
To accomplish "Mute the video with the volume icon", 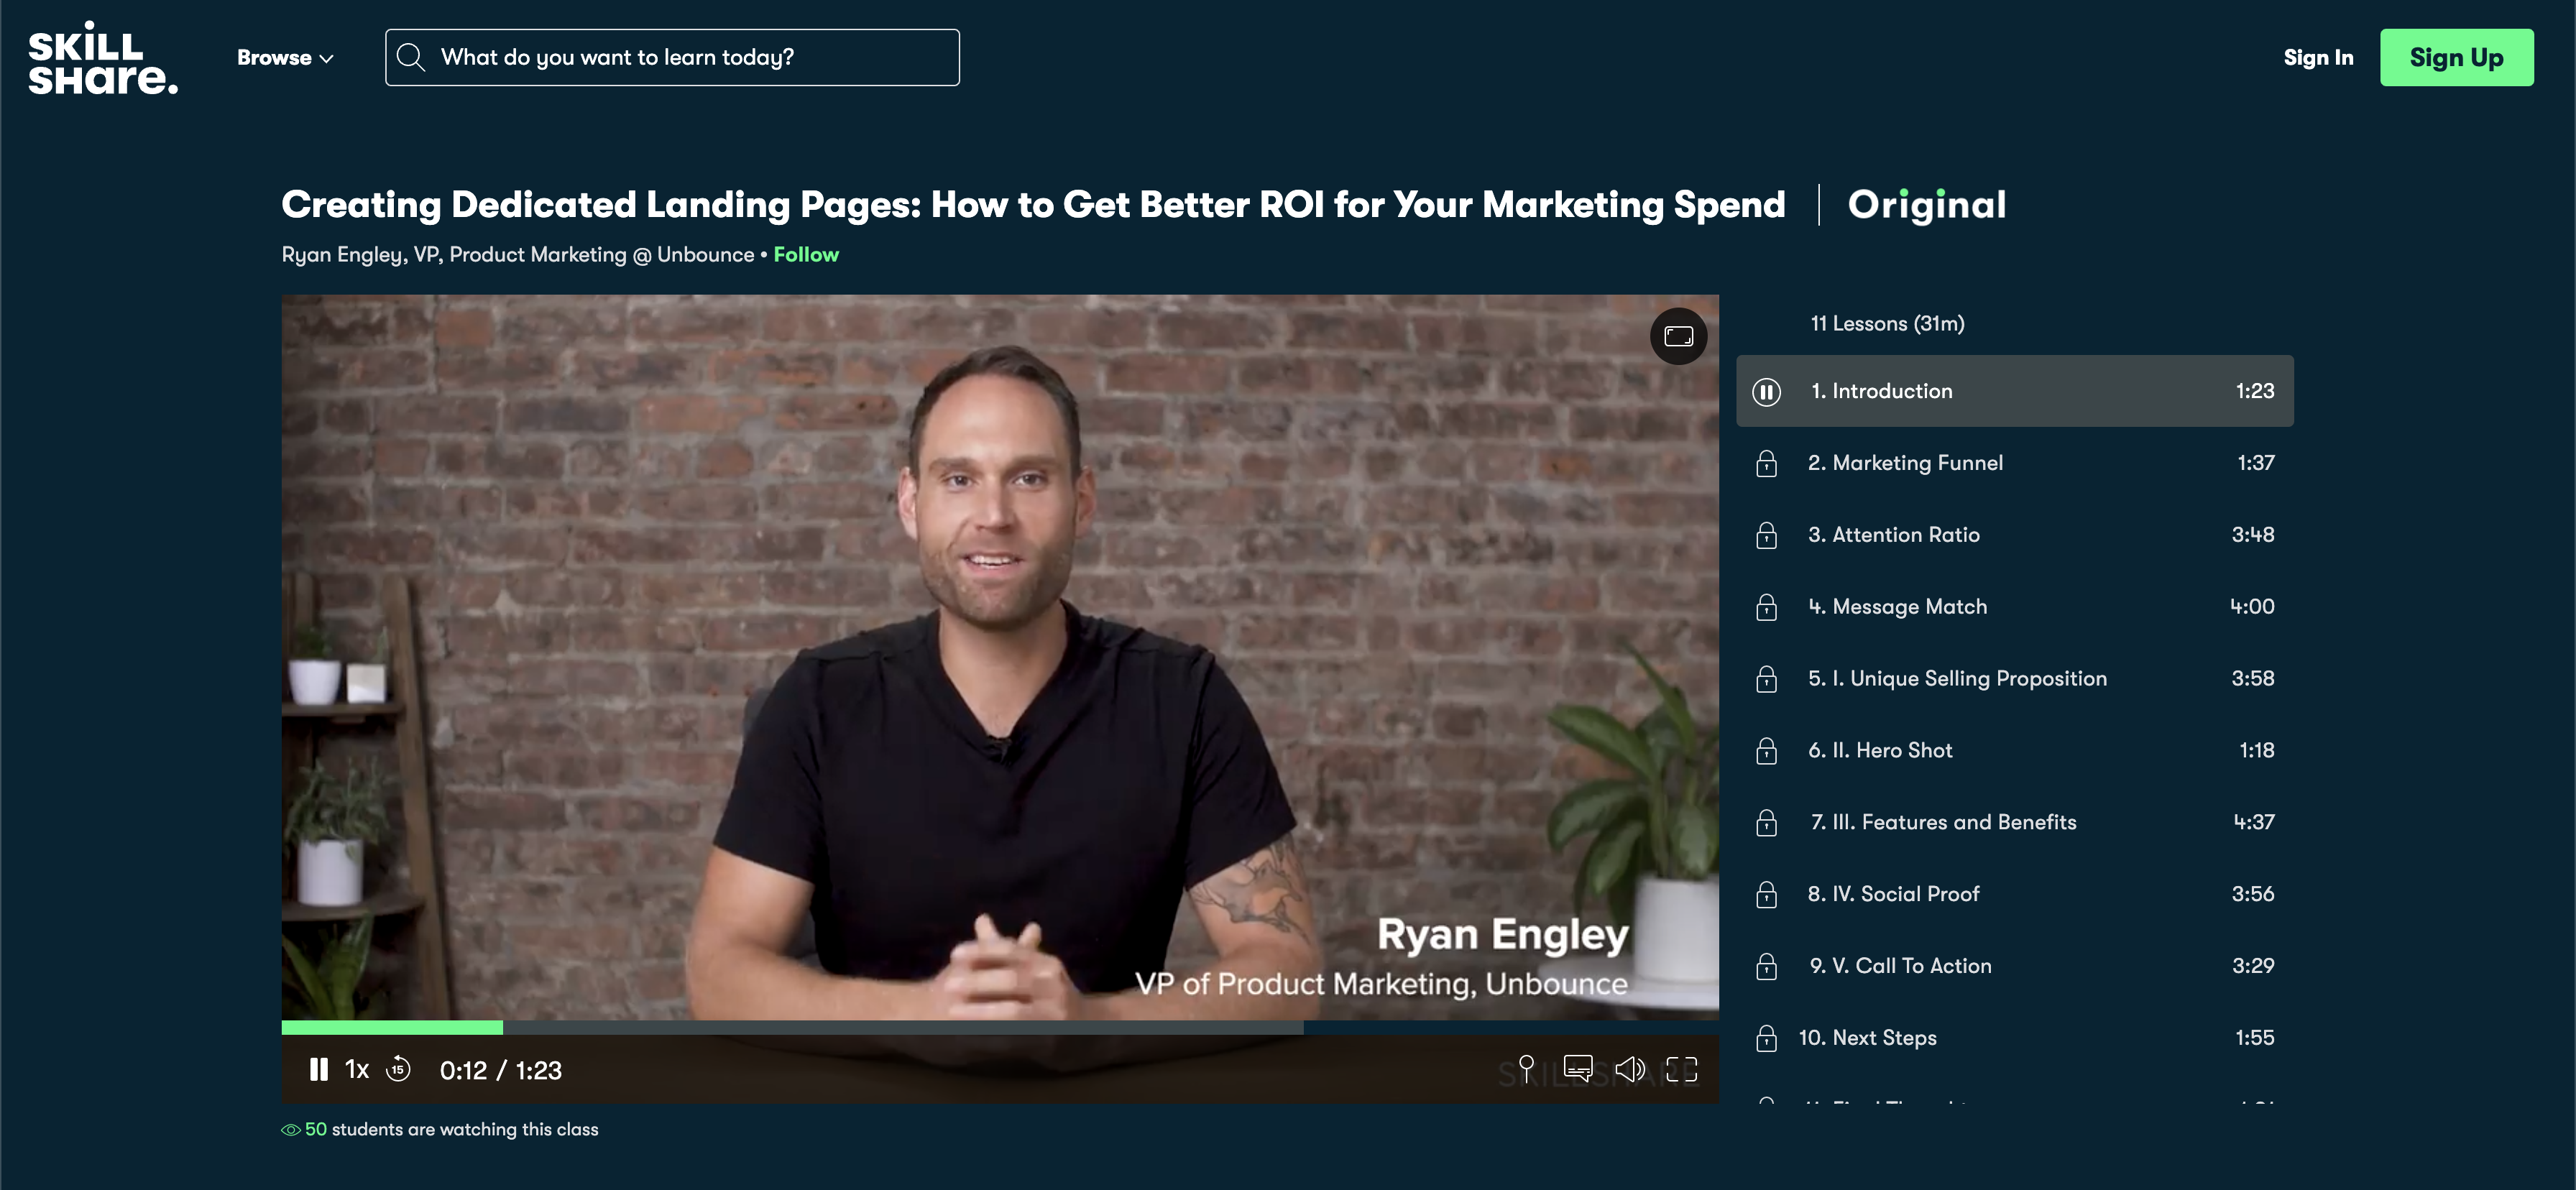I will (1629, 1069).
